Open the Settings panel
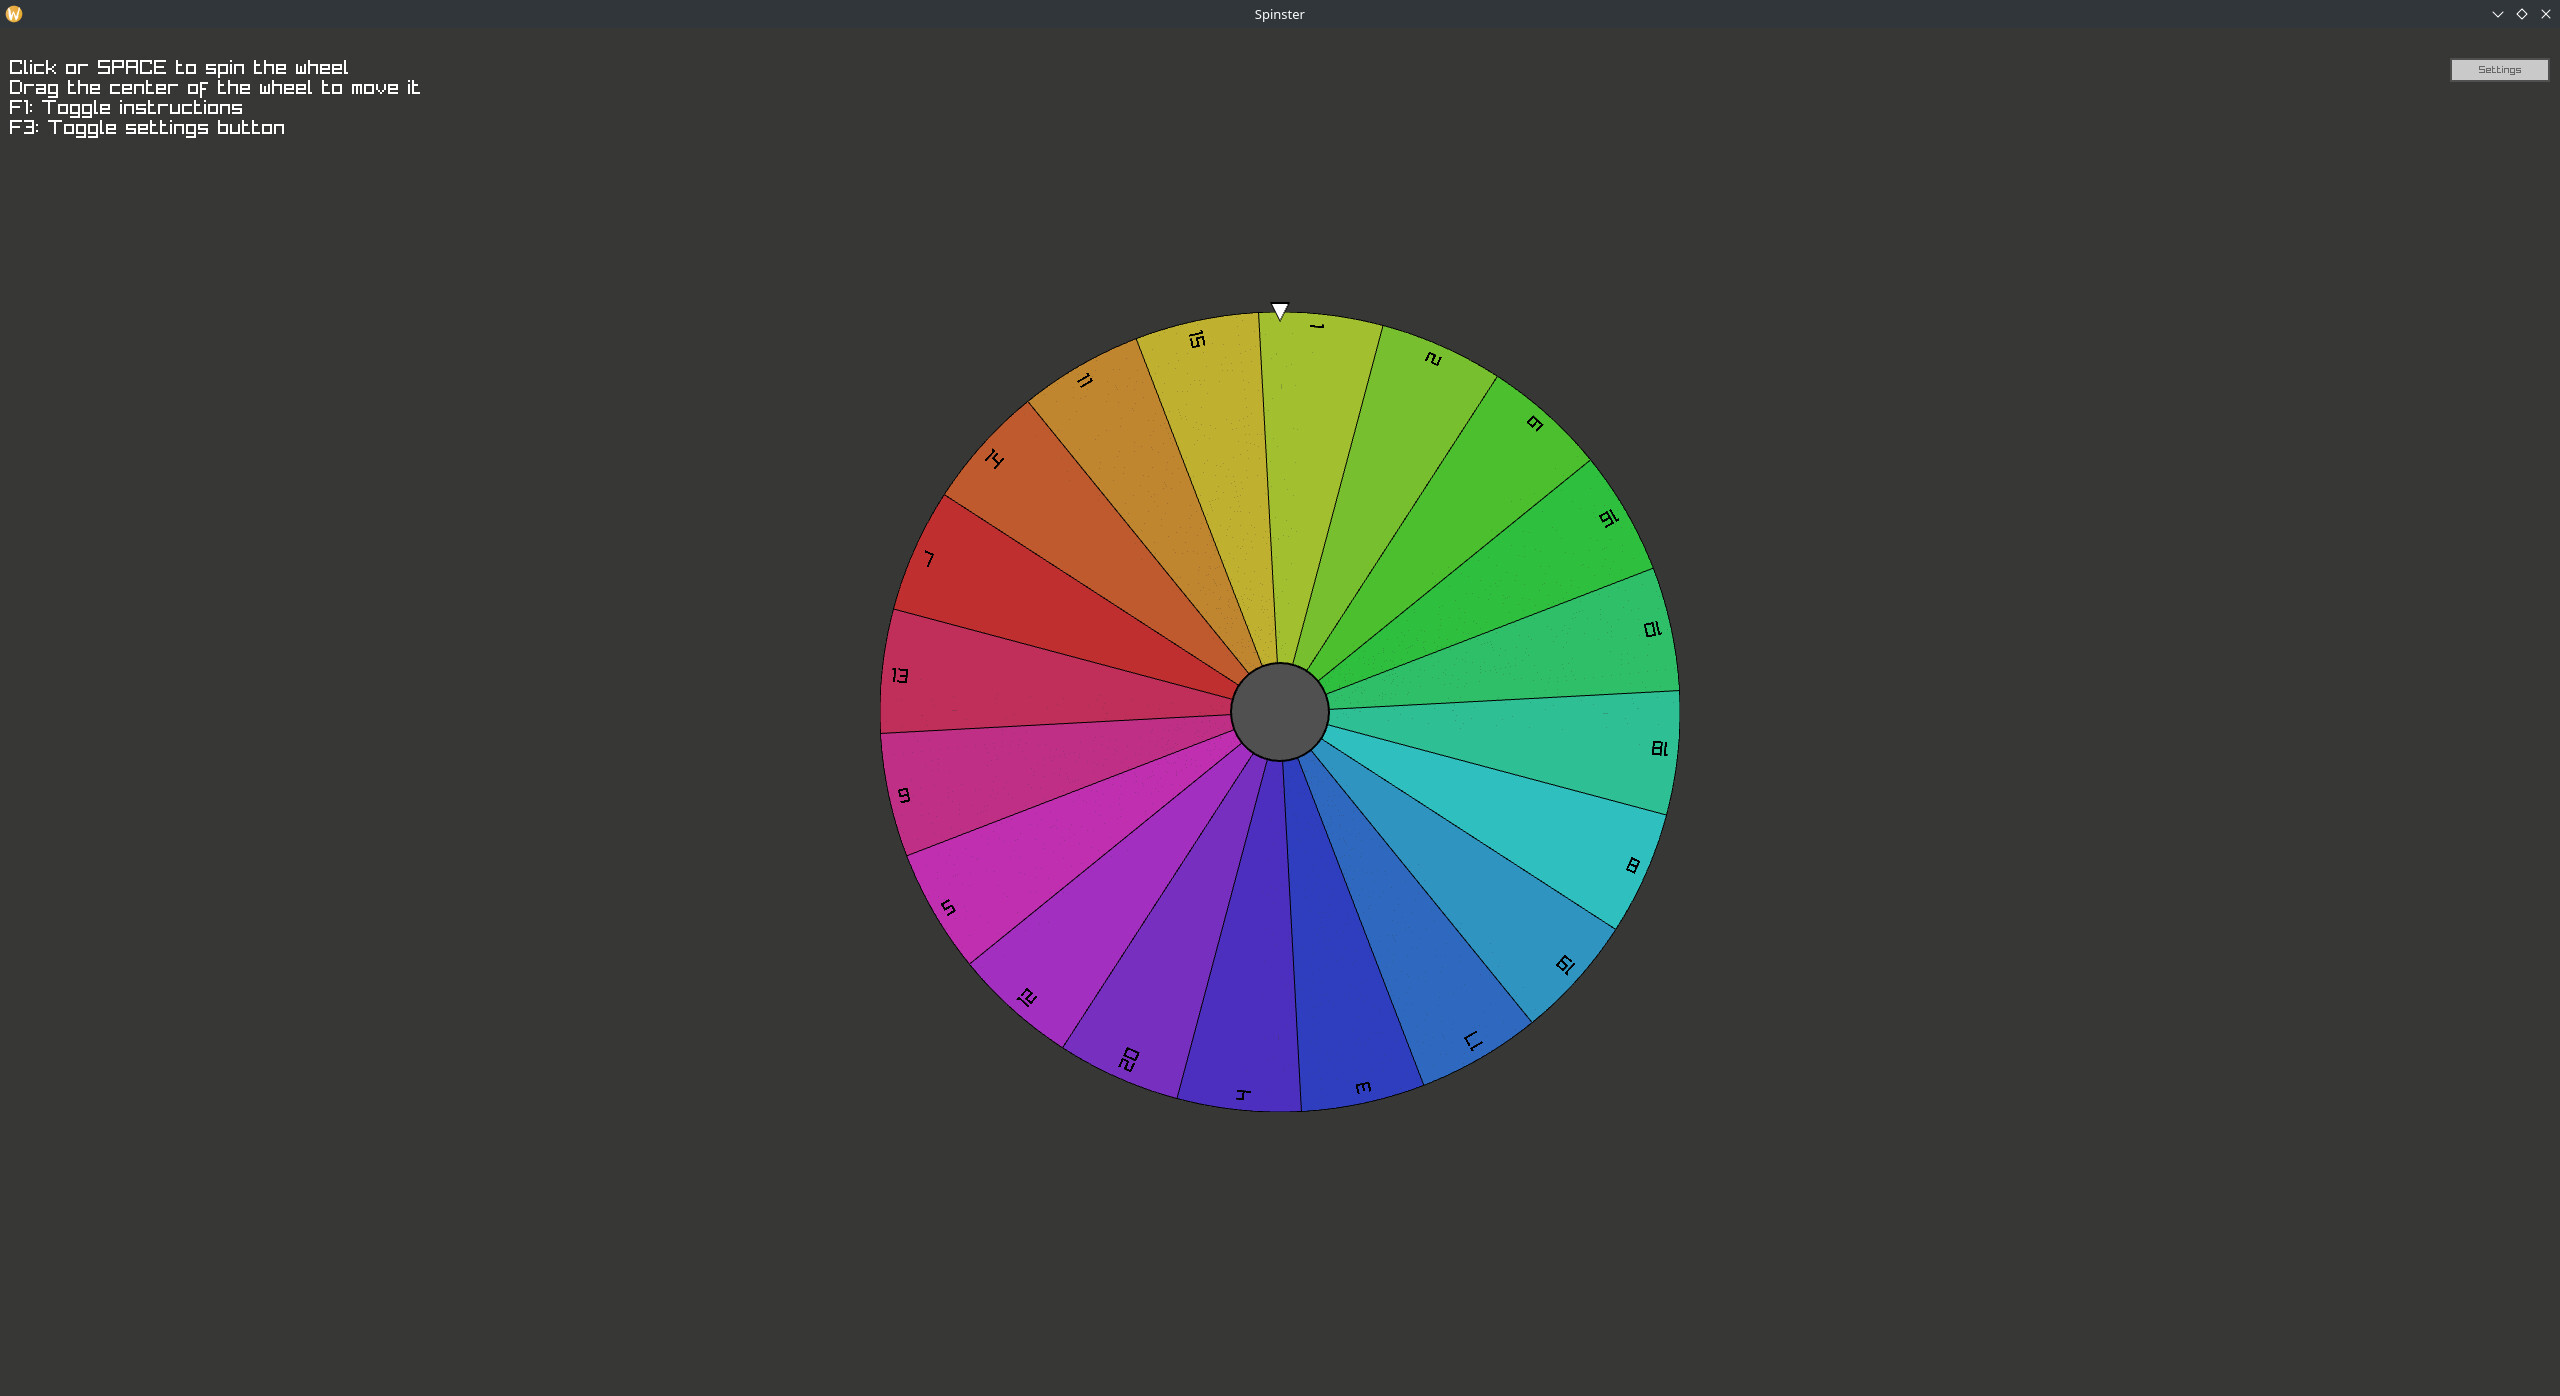 click(2498, 69)
